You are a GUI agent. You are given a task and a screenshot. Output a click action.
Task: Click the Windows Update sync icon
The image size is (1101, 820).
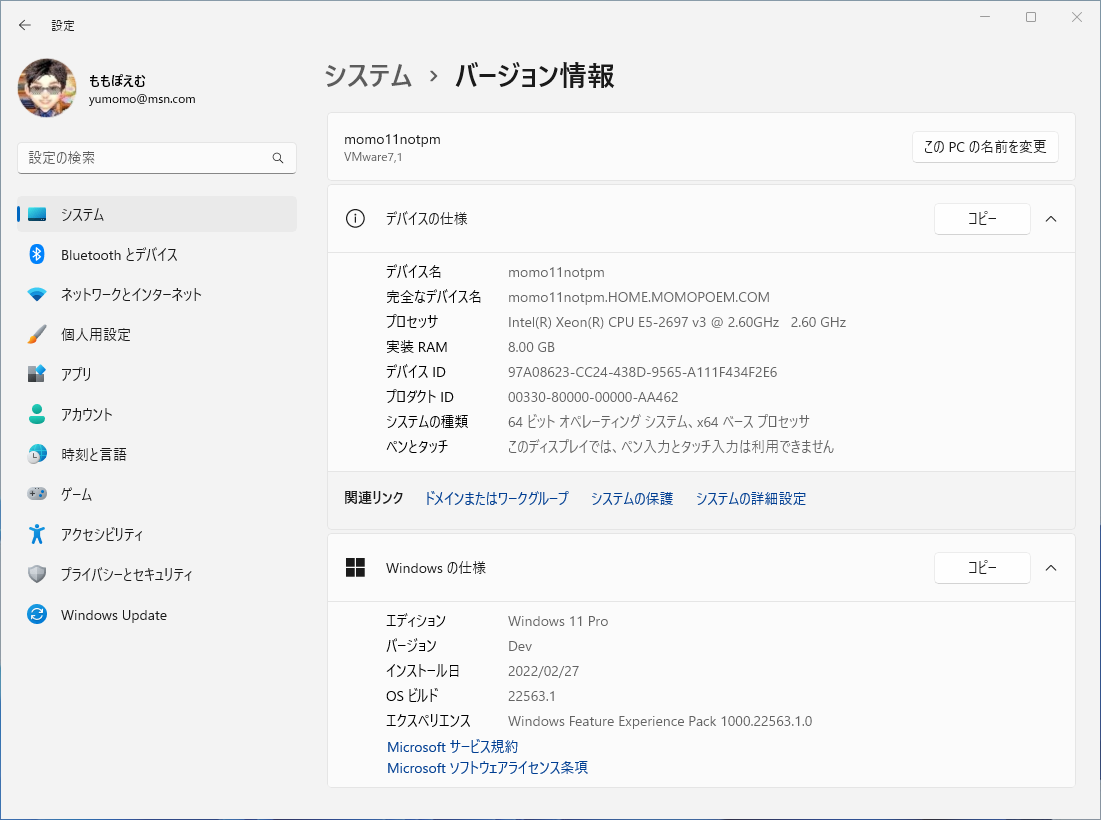37,614
